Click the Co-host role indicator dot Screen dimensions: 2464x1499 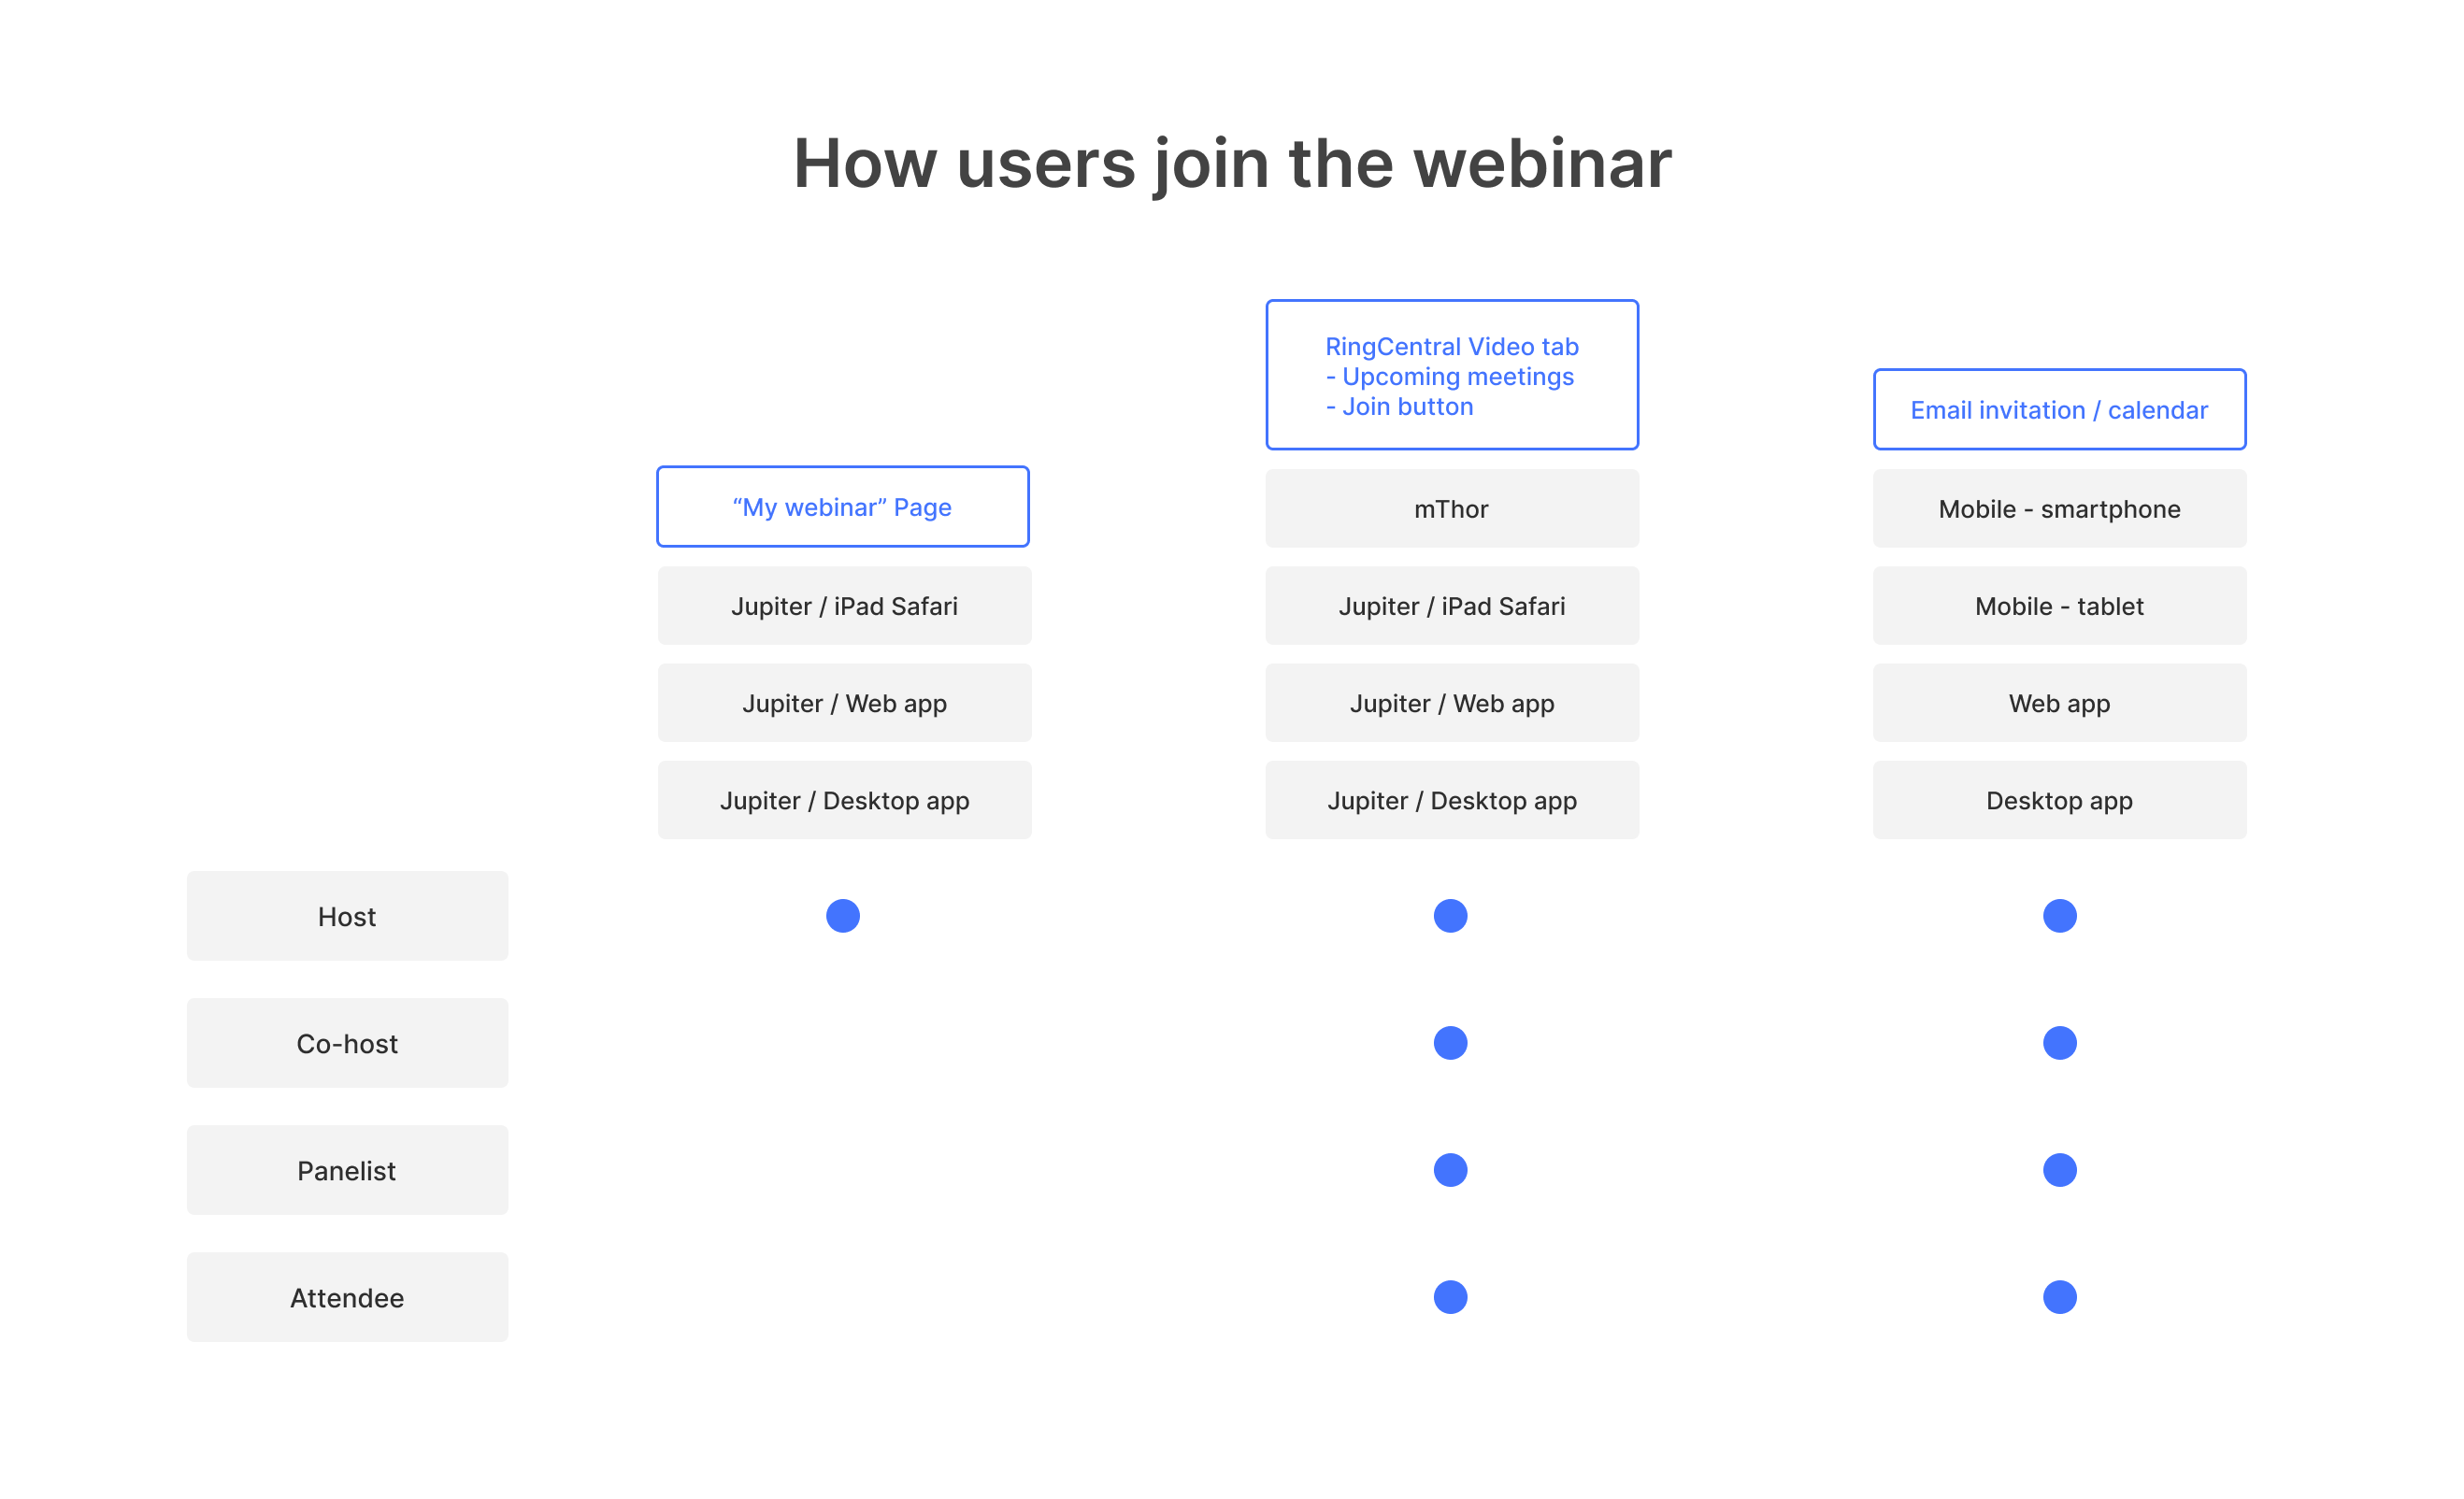(1450, 1042)
